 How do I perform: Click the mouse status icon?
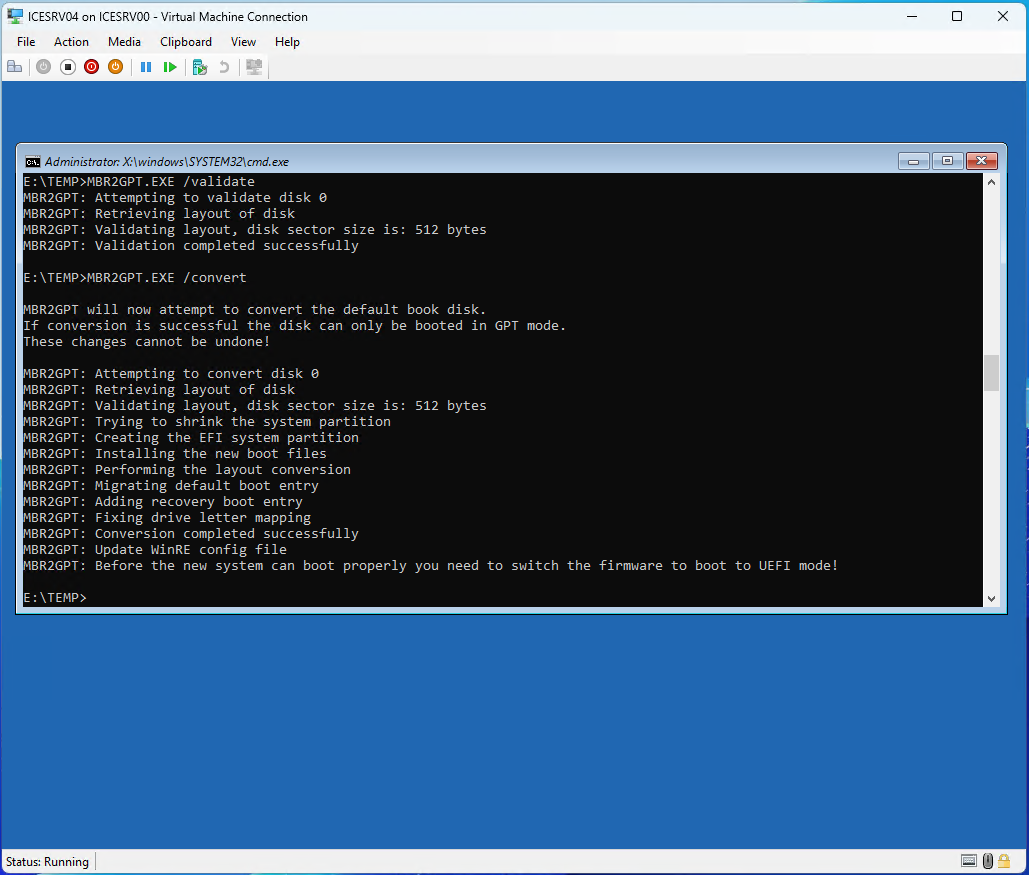988,861
